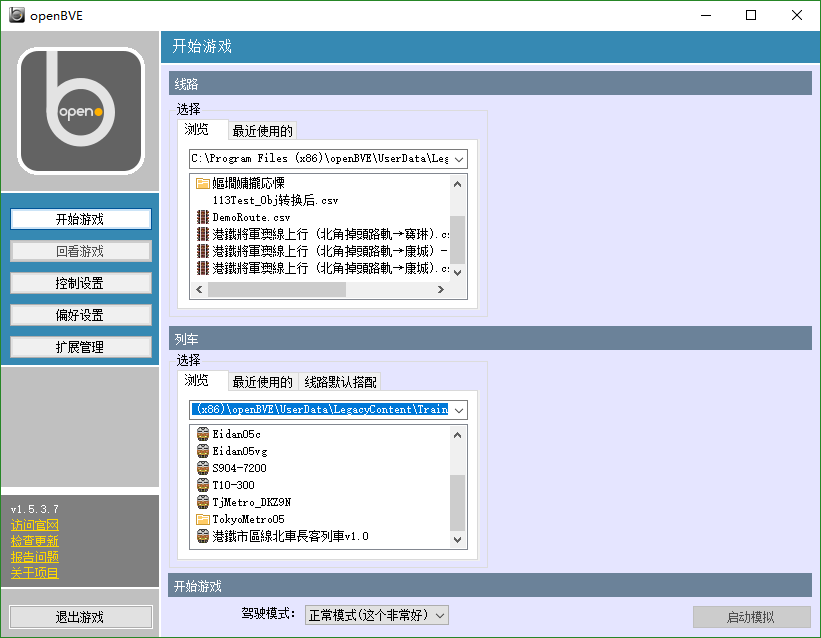Viewport: 821px width, 638px height.
Task: Select the Eidan05c train
Action: tap(237, 434)
